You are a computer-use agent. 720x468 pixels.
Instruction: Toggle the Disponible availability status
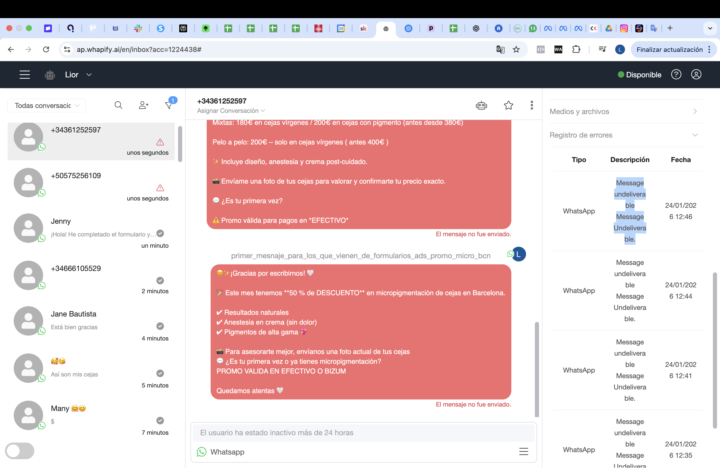click(x=640, y=75)
